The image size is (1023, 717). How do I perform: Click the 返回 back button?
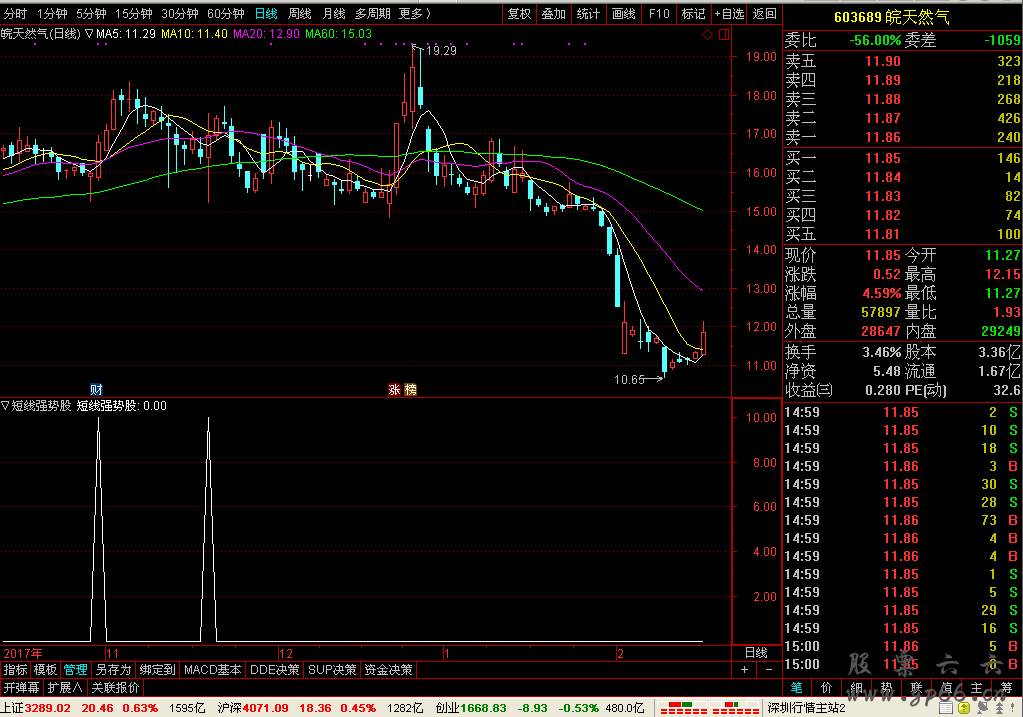tap(765, 14)
